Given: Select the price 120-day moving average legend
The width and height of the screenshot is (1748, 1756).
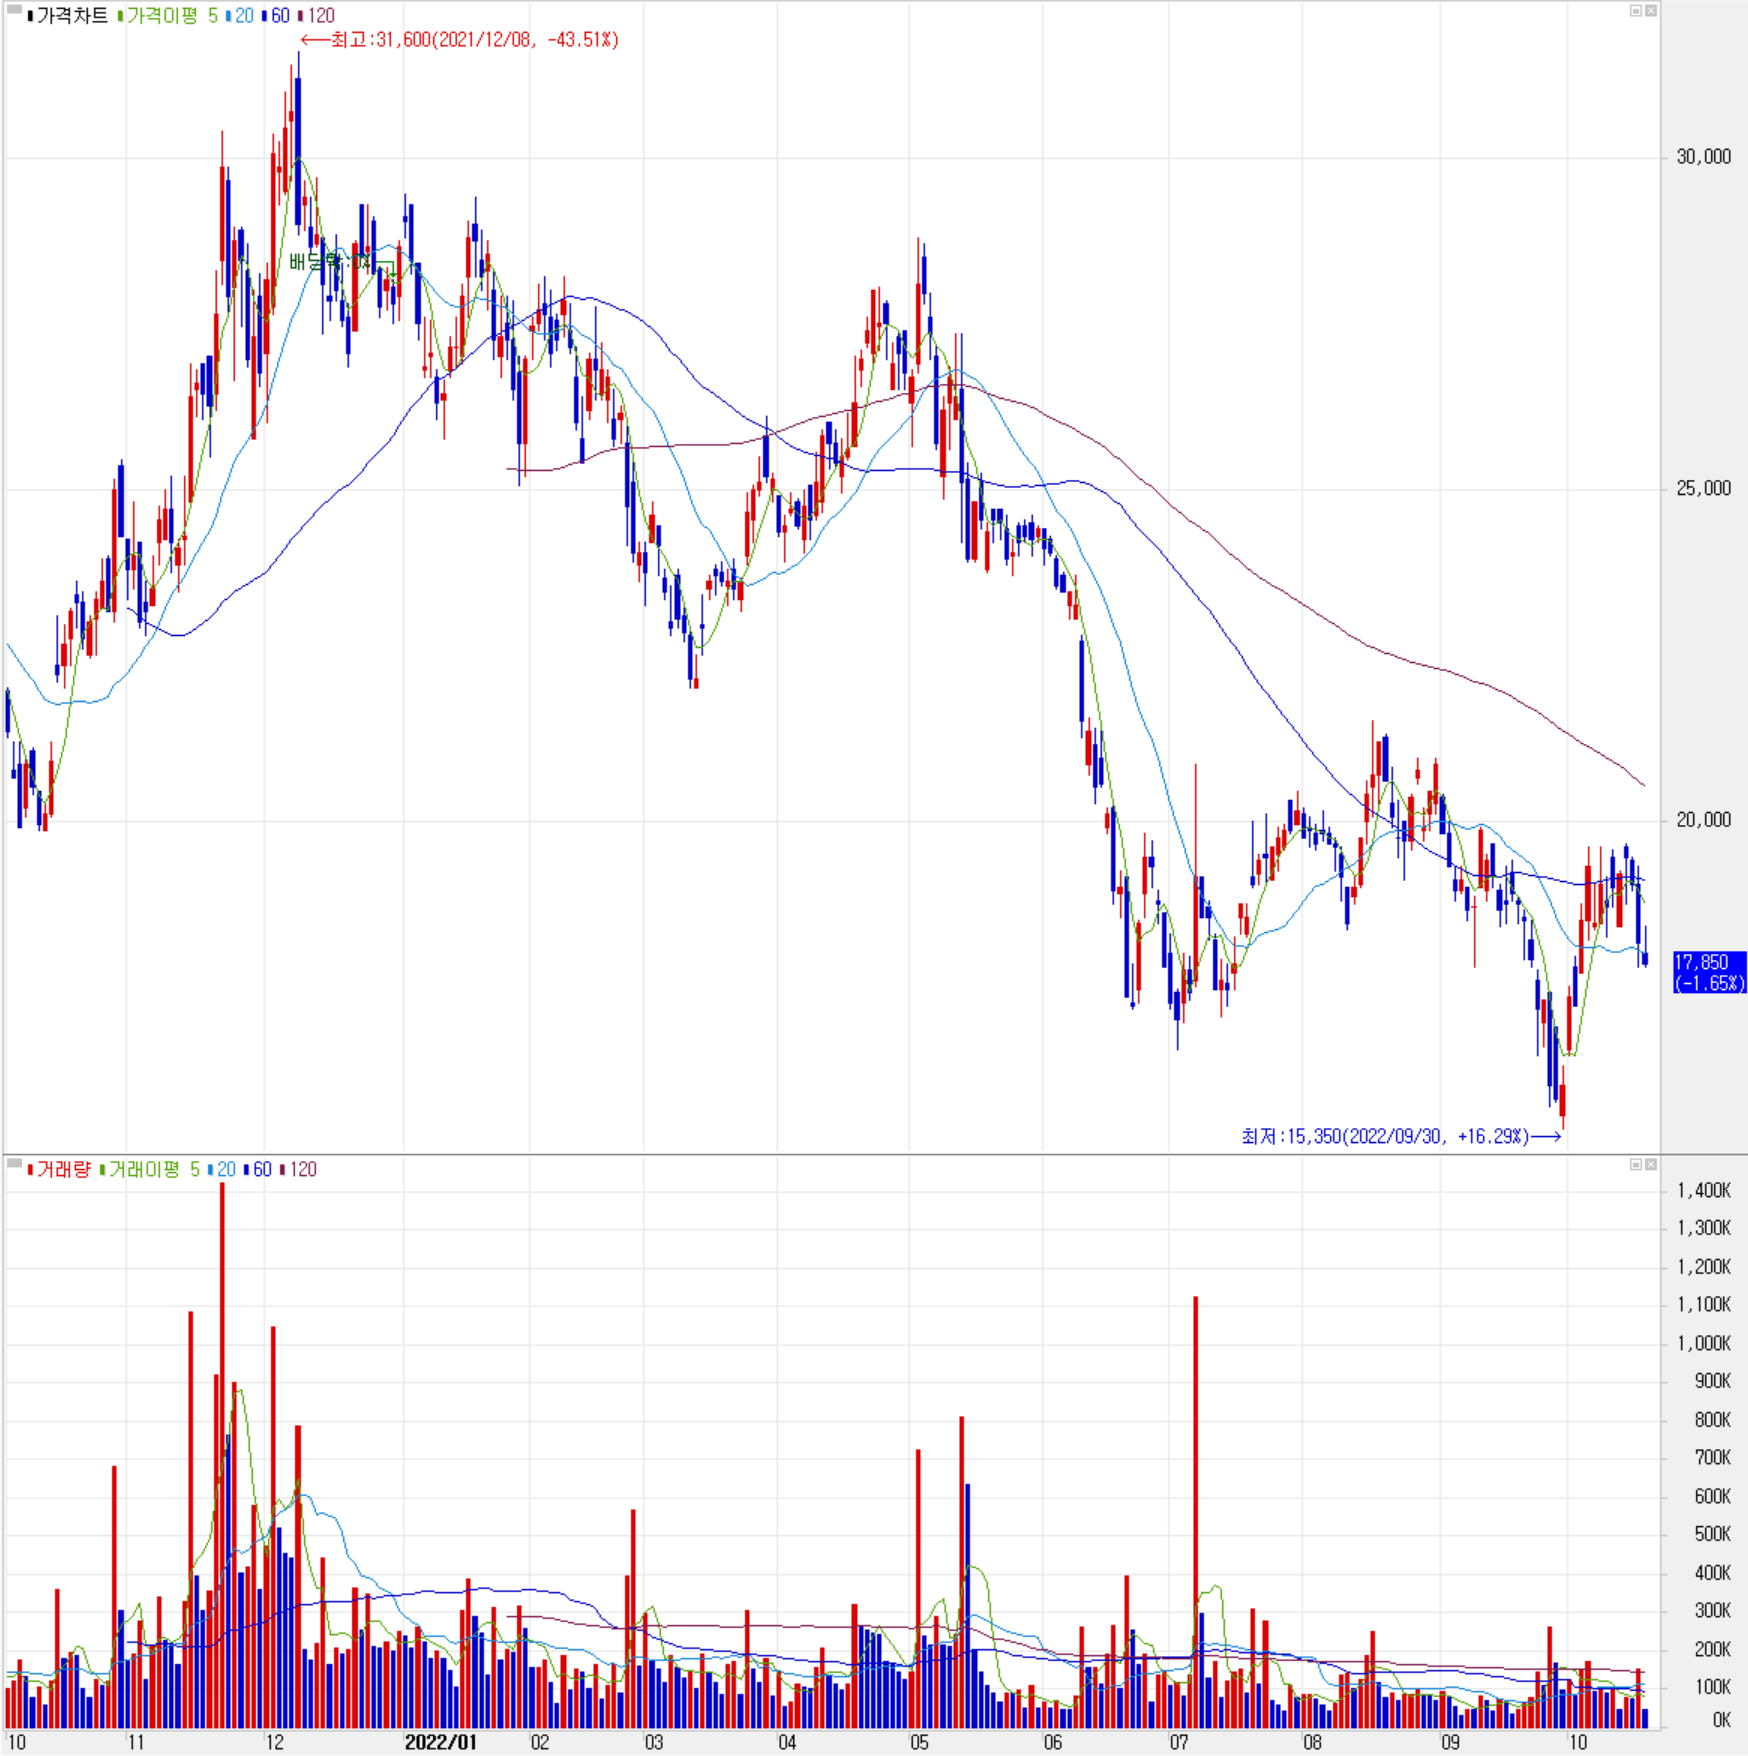Looking at the screenshot, I should pyautogui.click(x=317, y=16).
